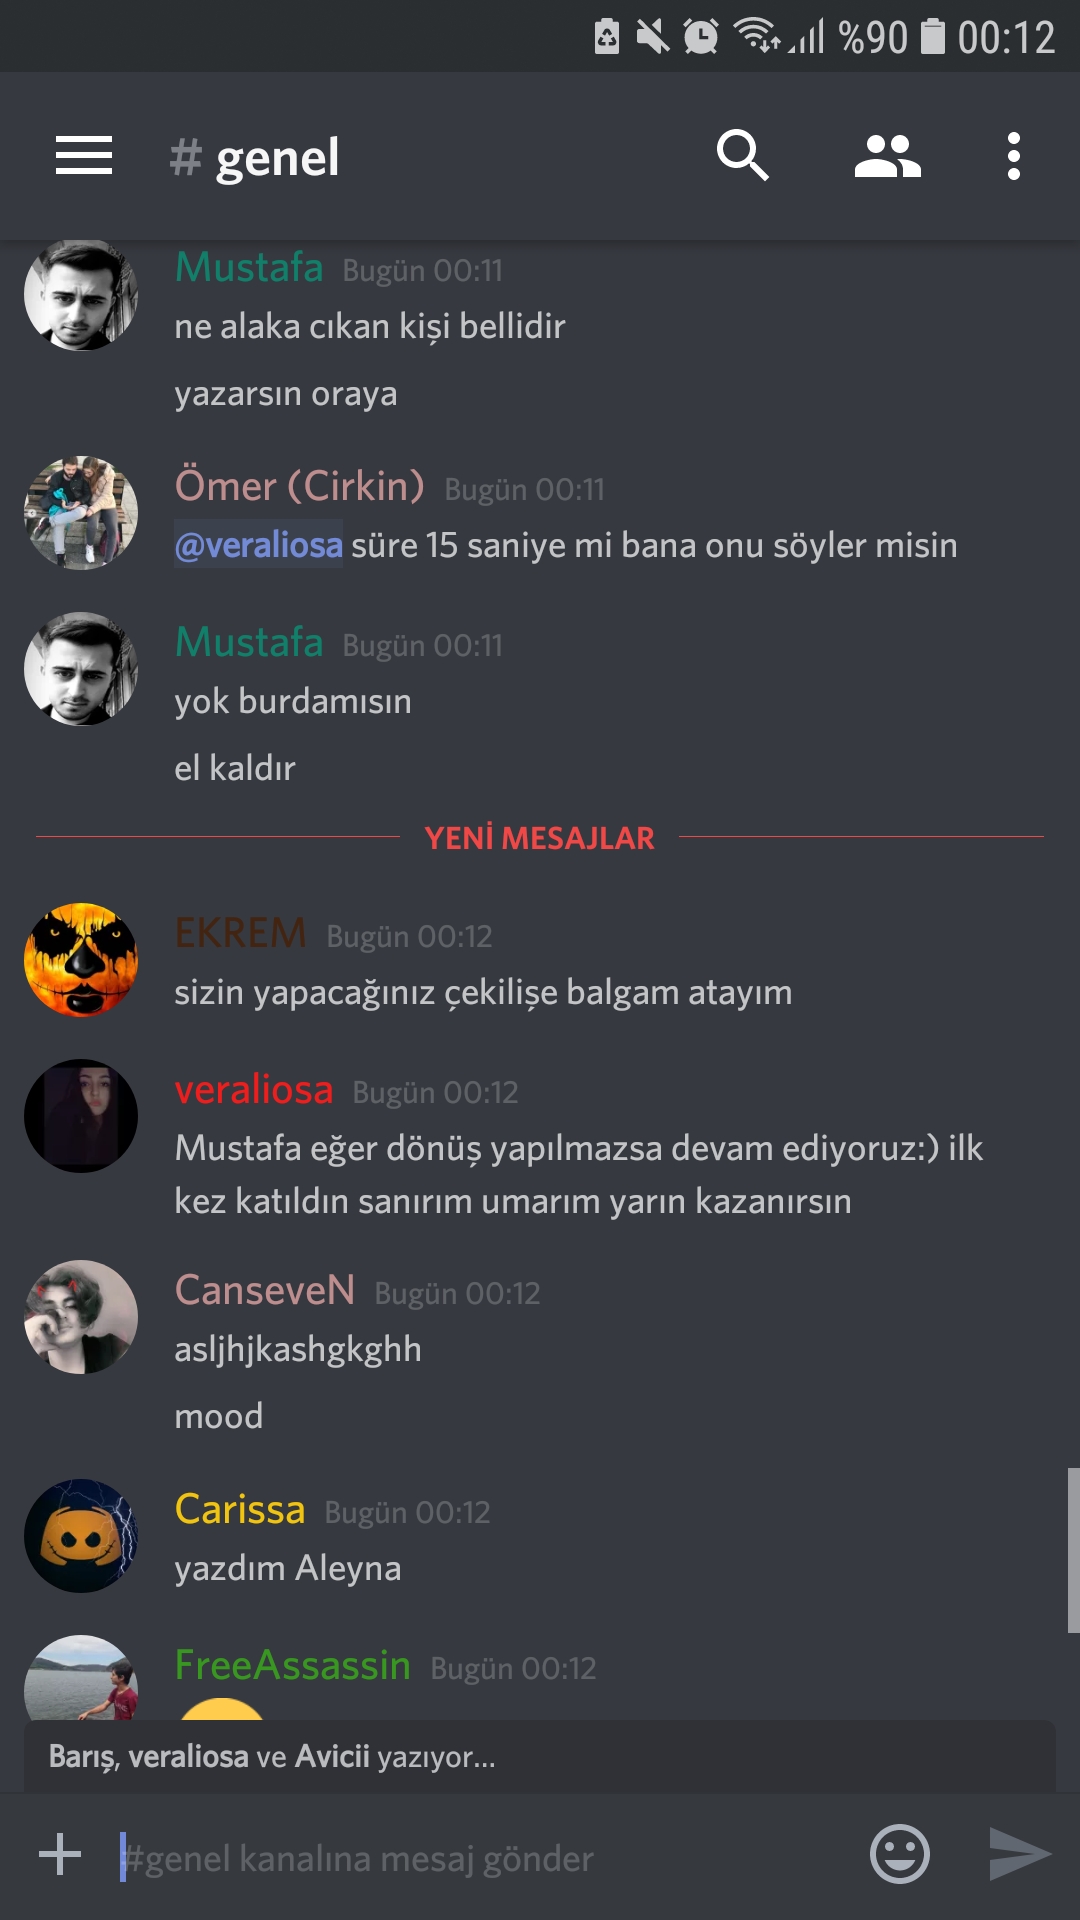Open CanseveN's profile picture
This screenshot has width=1080, height=1920.
(81, 1317)
